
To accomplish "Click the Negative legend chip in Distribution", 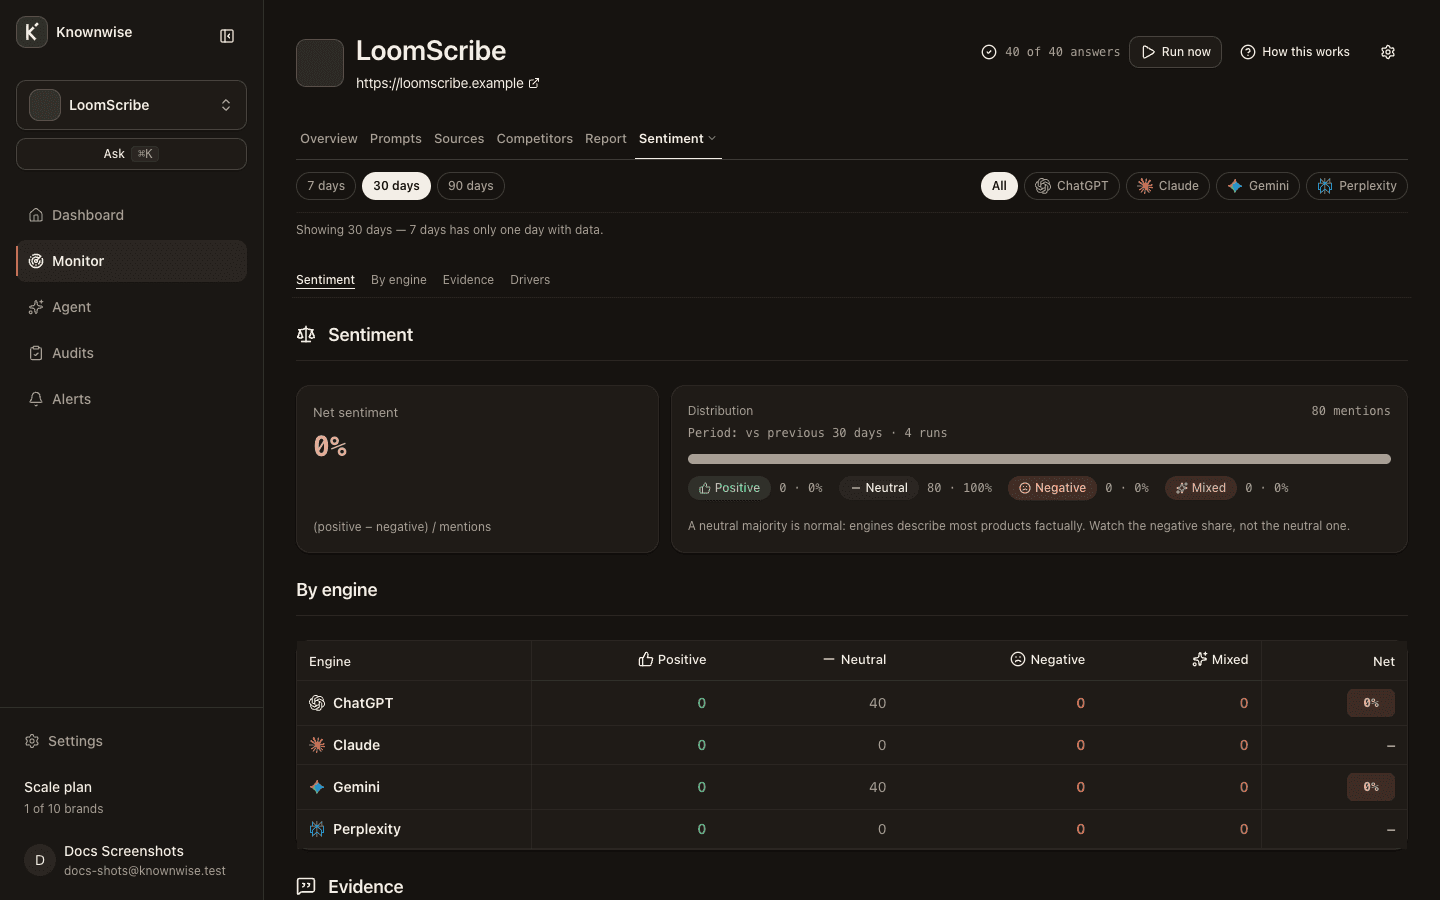I will pyautogui.click(x=1051, y=488).
